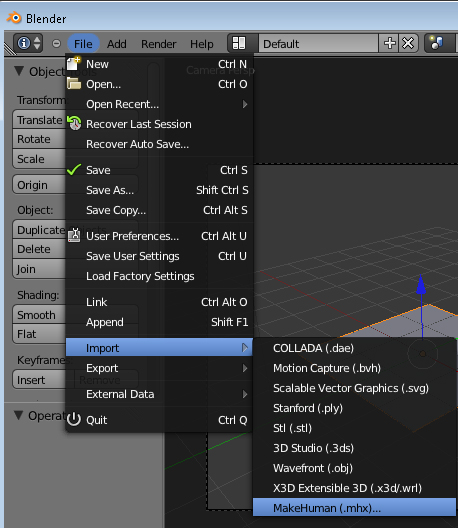458x528 pixels.
Task: Select Save User Settings
Action: pos(159,256)
